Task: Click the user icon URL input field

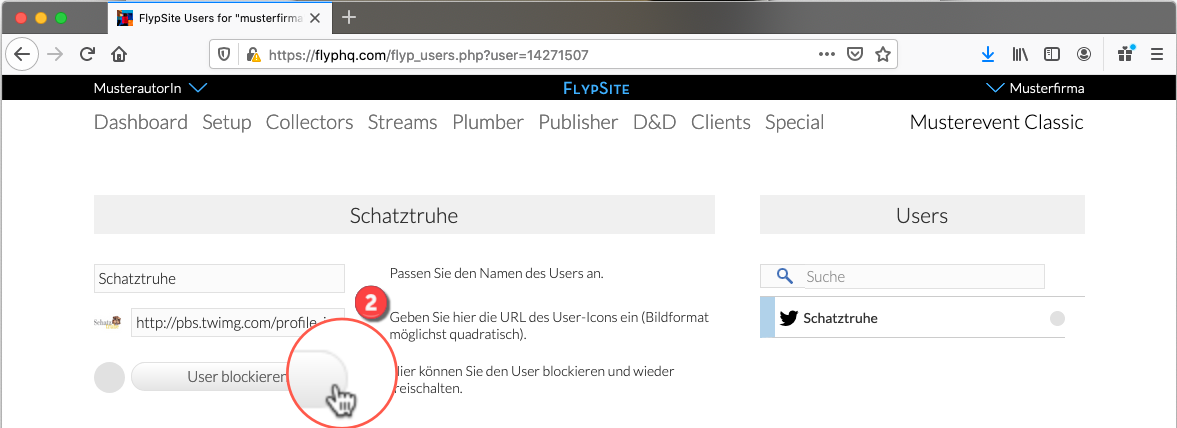Action: [237, 322]
